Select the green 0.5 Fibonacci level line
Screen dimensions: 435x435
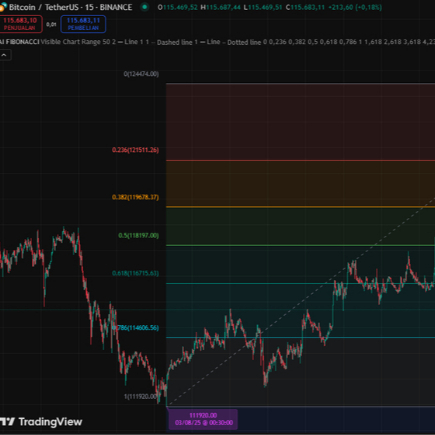[300, 245]
